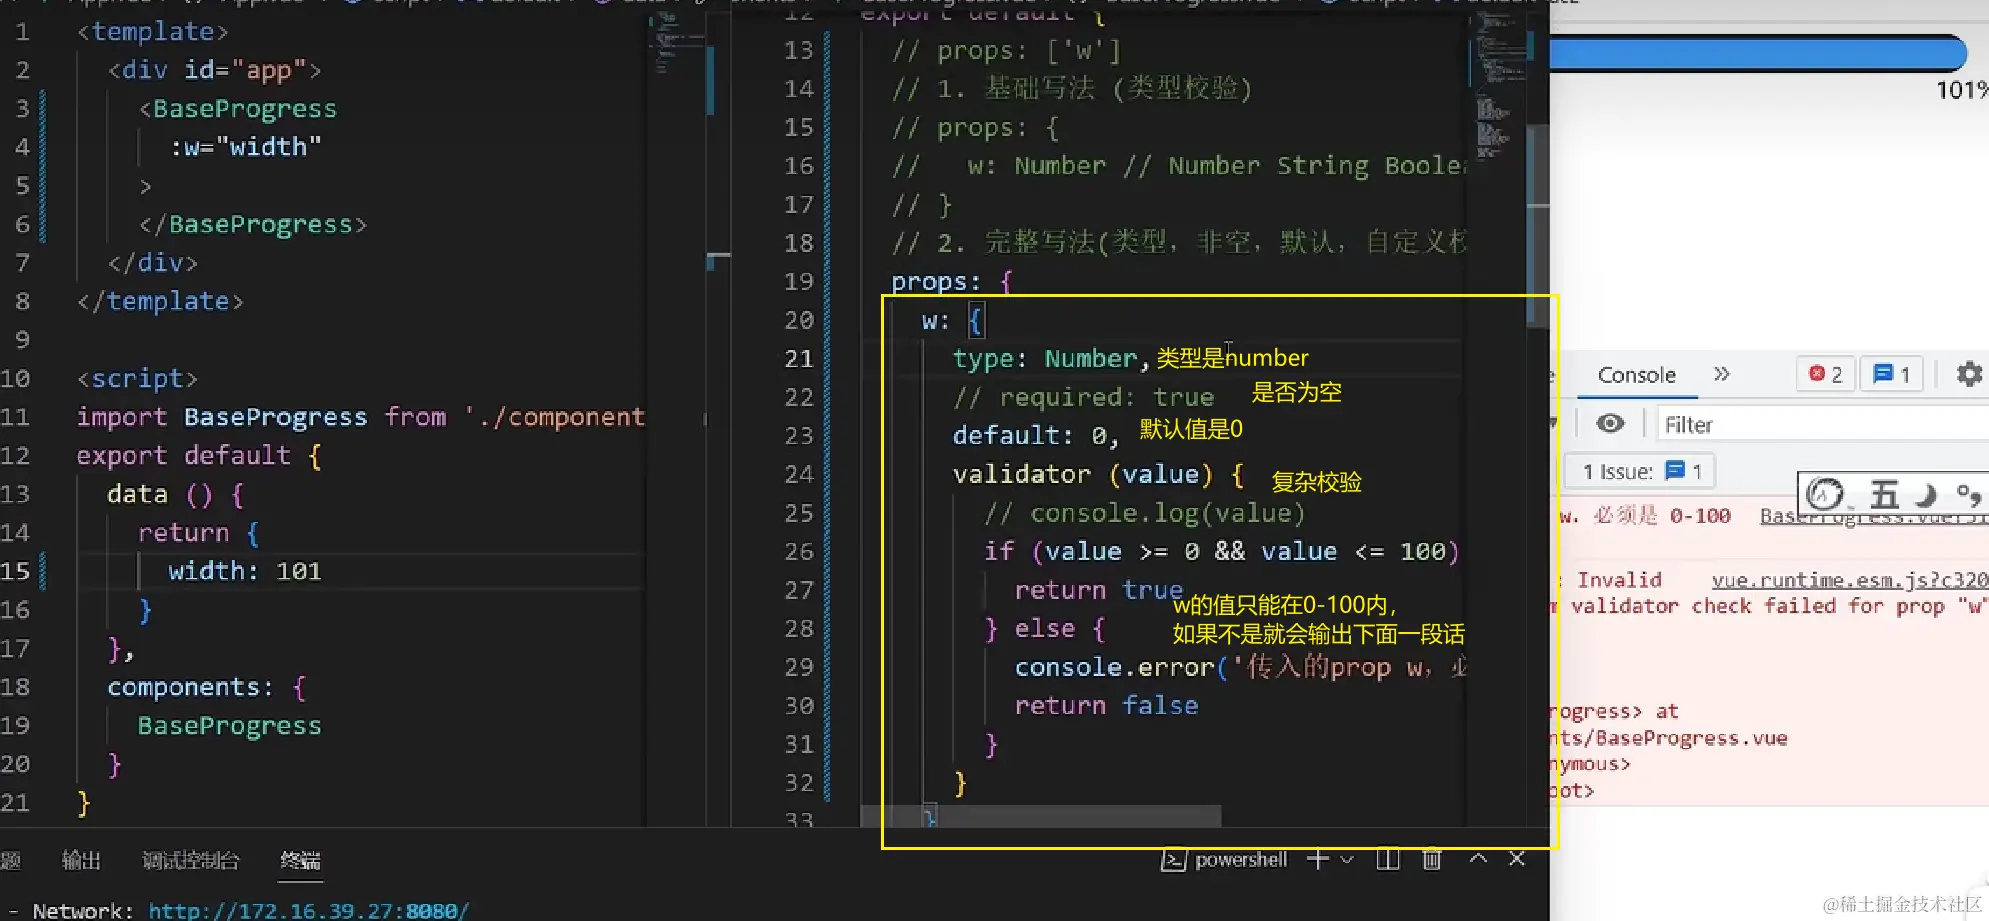1989x921 pixels.
Task: Open the vue.runtime.esm.js source link
Action: tap(1850, 580)
